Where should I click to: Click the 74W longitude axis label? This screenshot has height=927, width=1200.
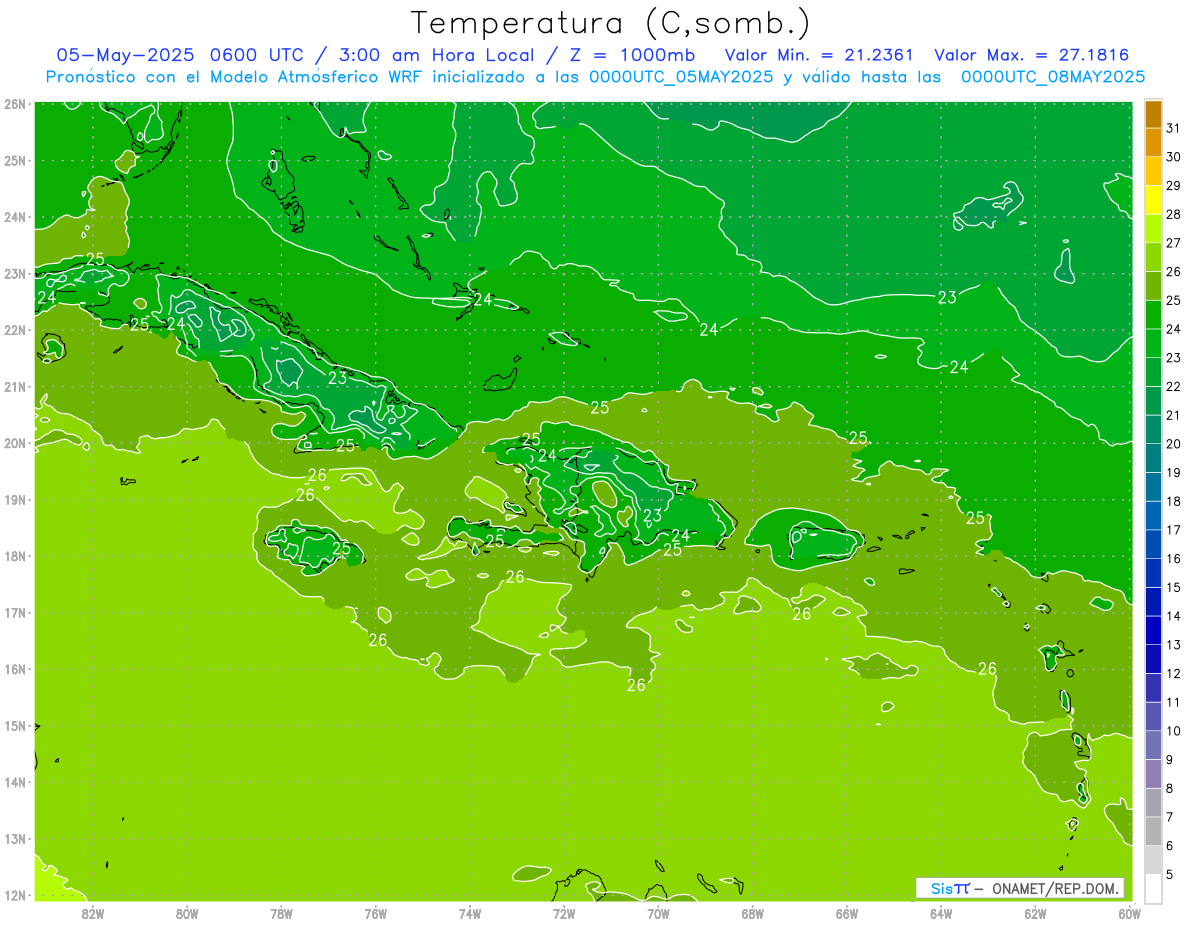[470, 913]
